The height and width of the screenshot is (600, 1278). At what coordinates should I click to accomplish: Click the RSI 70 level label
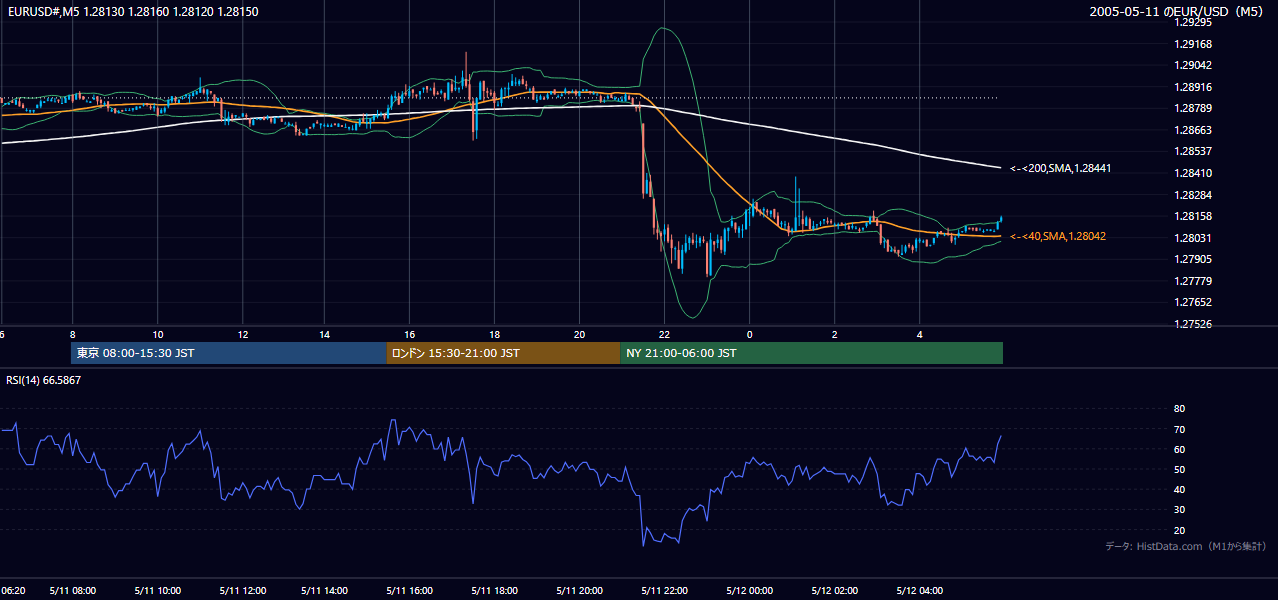point(1179,429)
